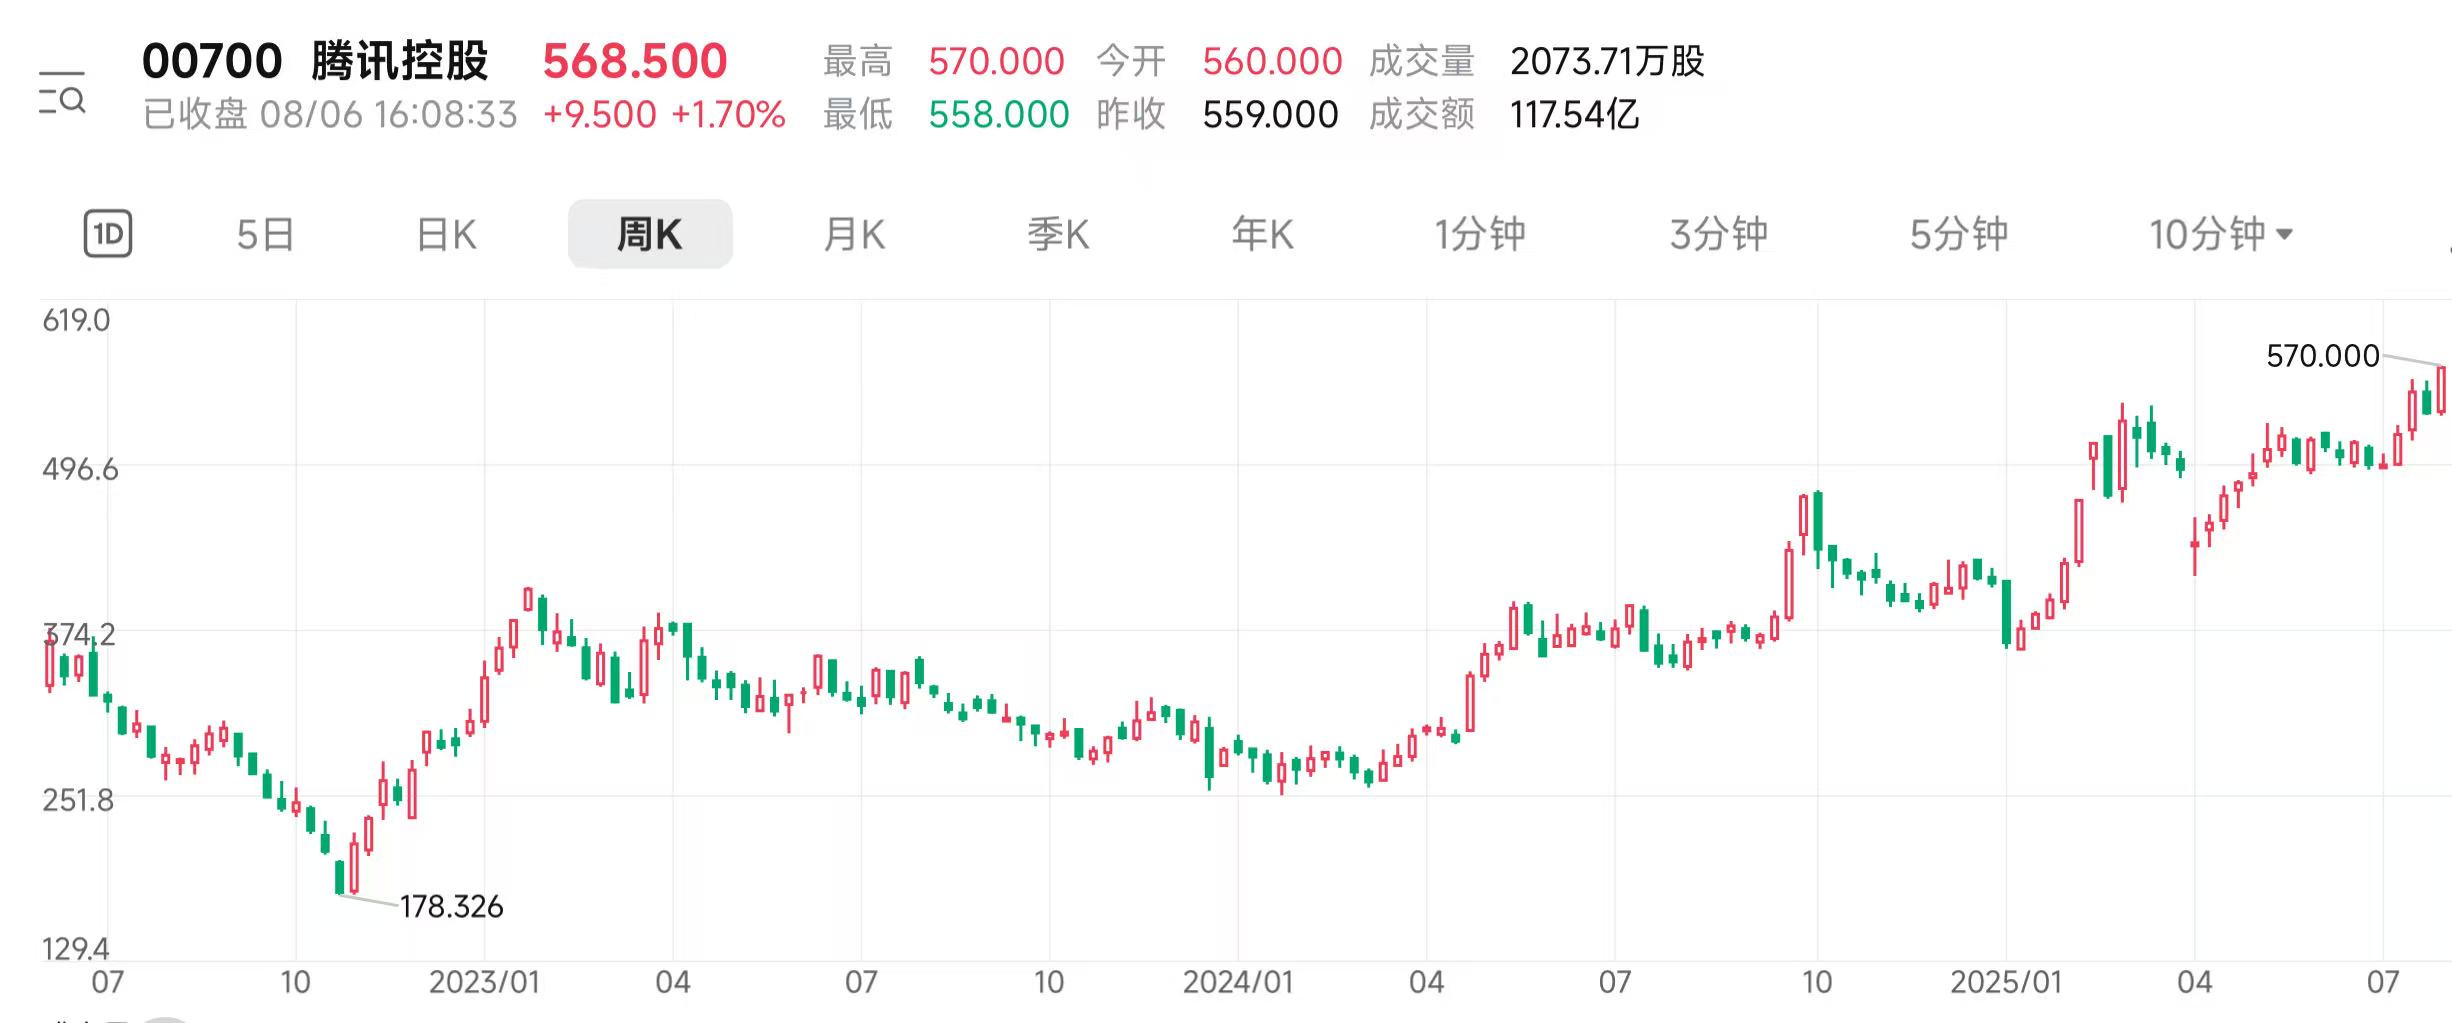Open the stock search list icon
This screenshot has height=1023, width=2452.
(x=62, y=94)
